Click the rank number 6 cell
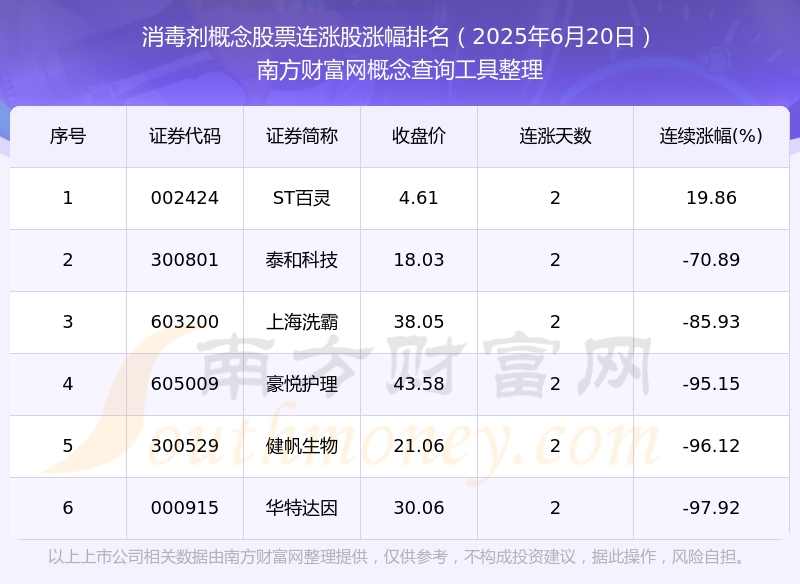Image resolution: width=800 pixels, height=584 pixels. point(68,508)
